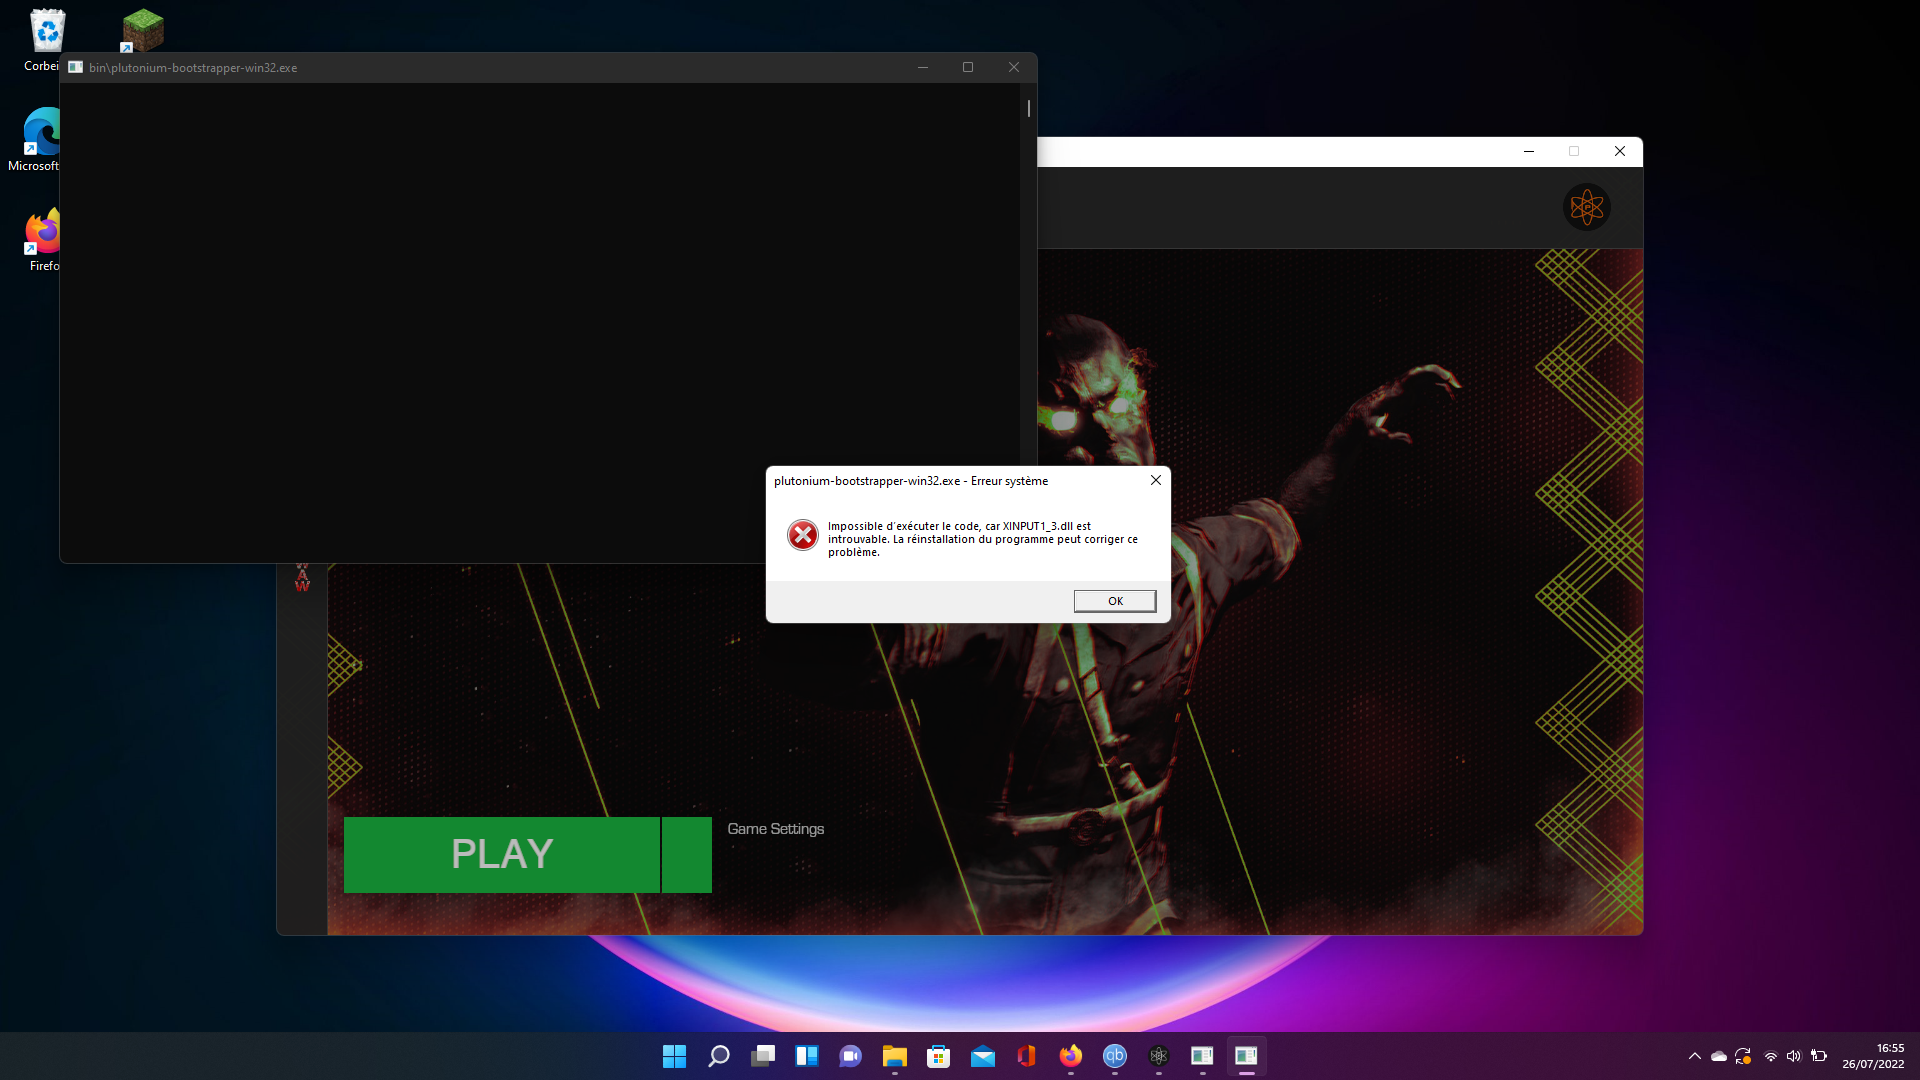Switch to Plutonium launcher taskbar icon
Screen dimensions: 1920x1080
click(1158, 1056)
